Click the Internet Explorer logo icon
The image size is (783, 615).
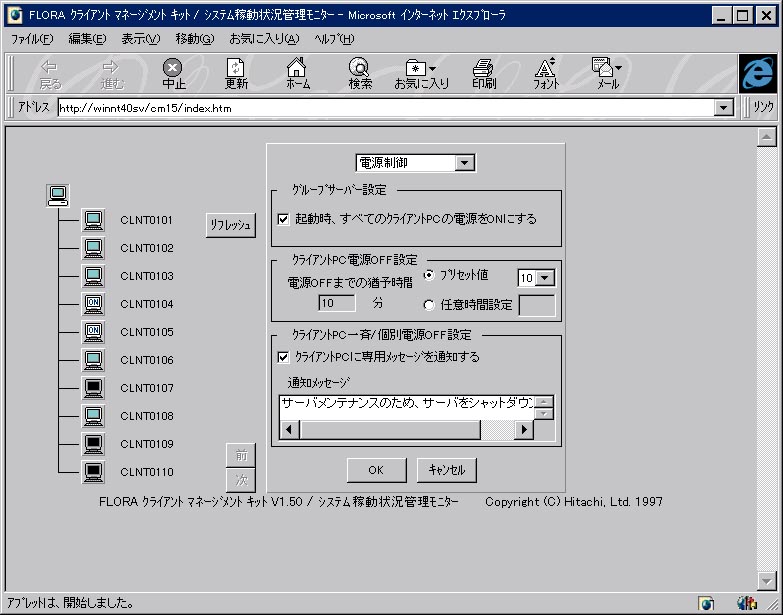pyautogui.click(x=758, y=73)
